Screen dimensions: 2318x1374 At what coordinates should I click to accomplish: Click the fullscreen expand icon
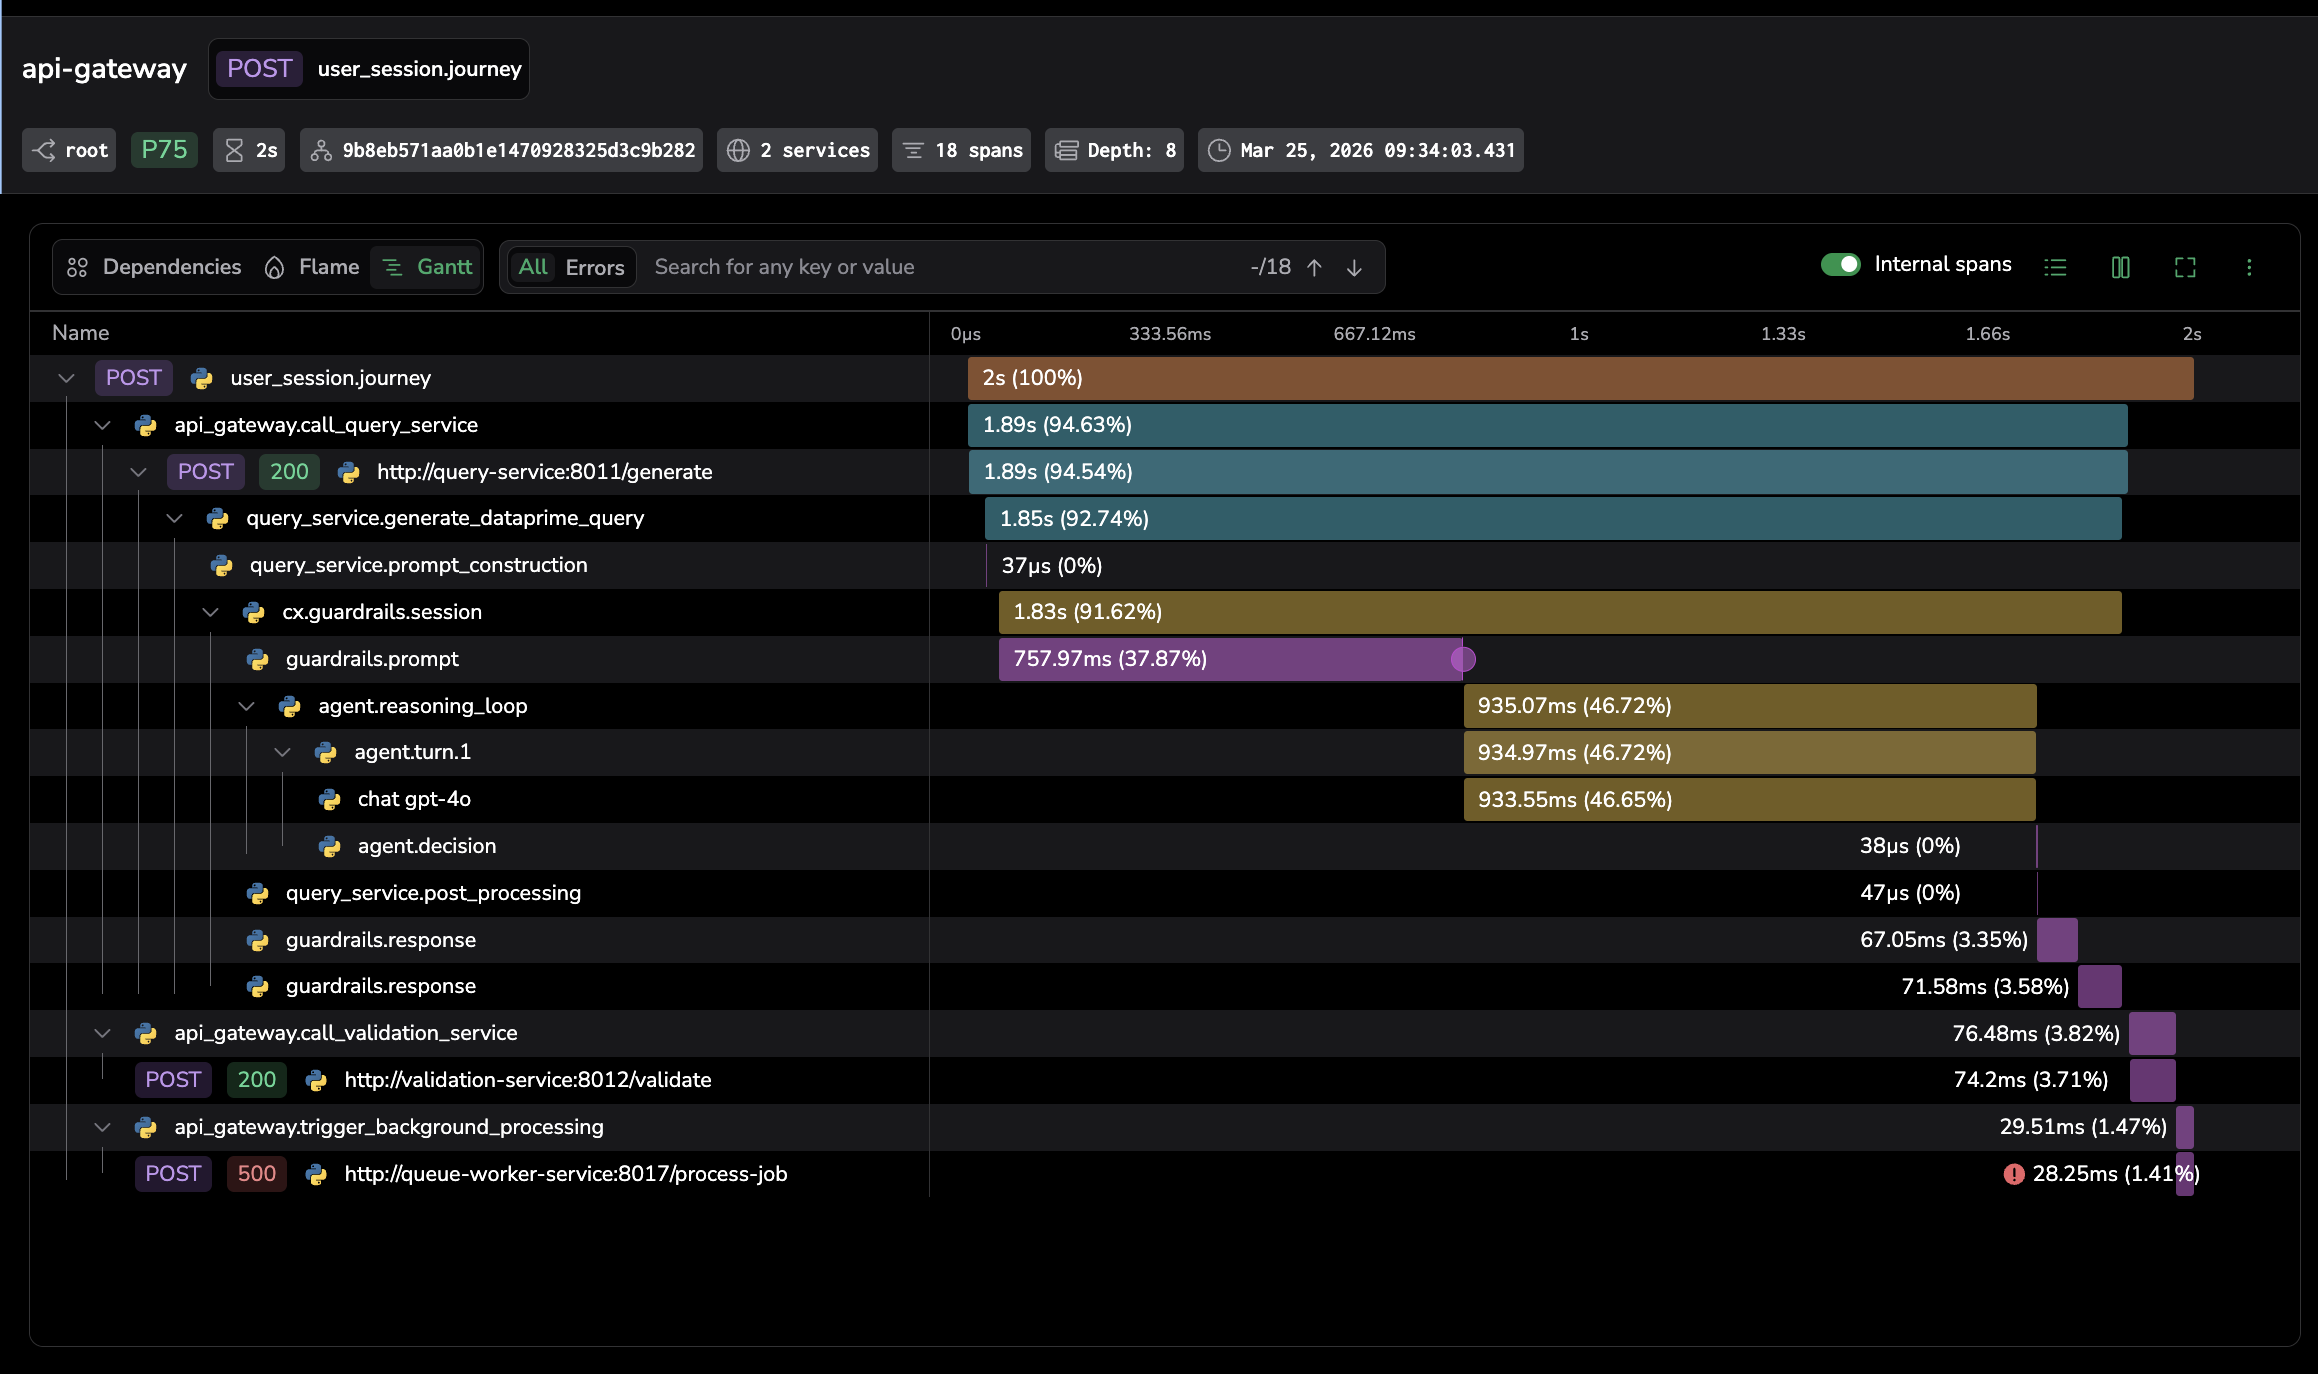[x=2185, y=267]
